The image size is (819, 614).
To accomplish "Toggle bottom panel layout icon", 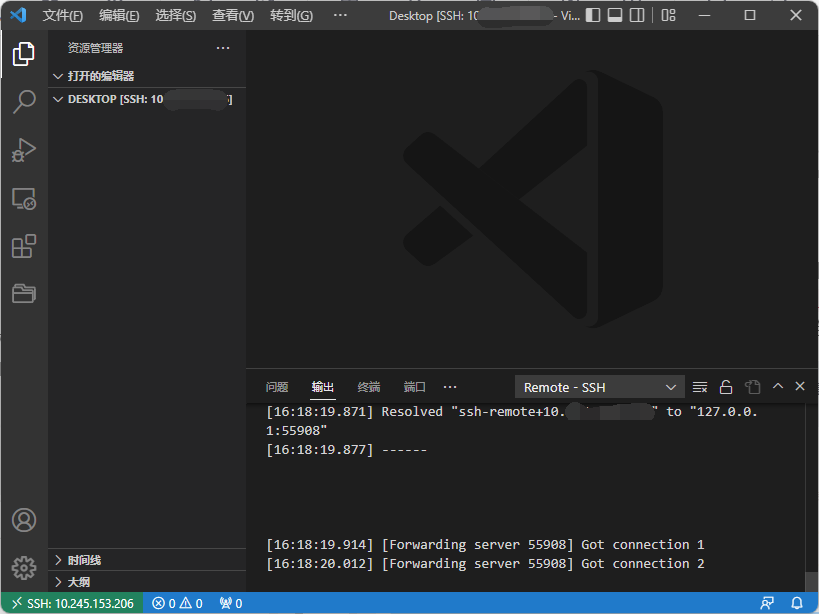I will [615, 16].
